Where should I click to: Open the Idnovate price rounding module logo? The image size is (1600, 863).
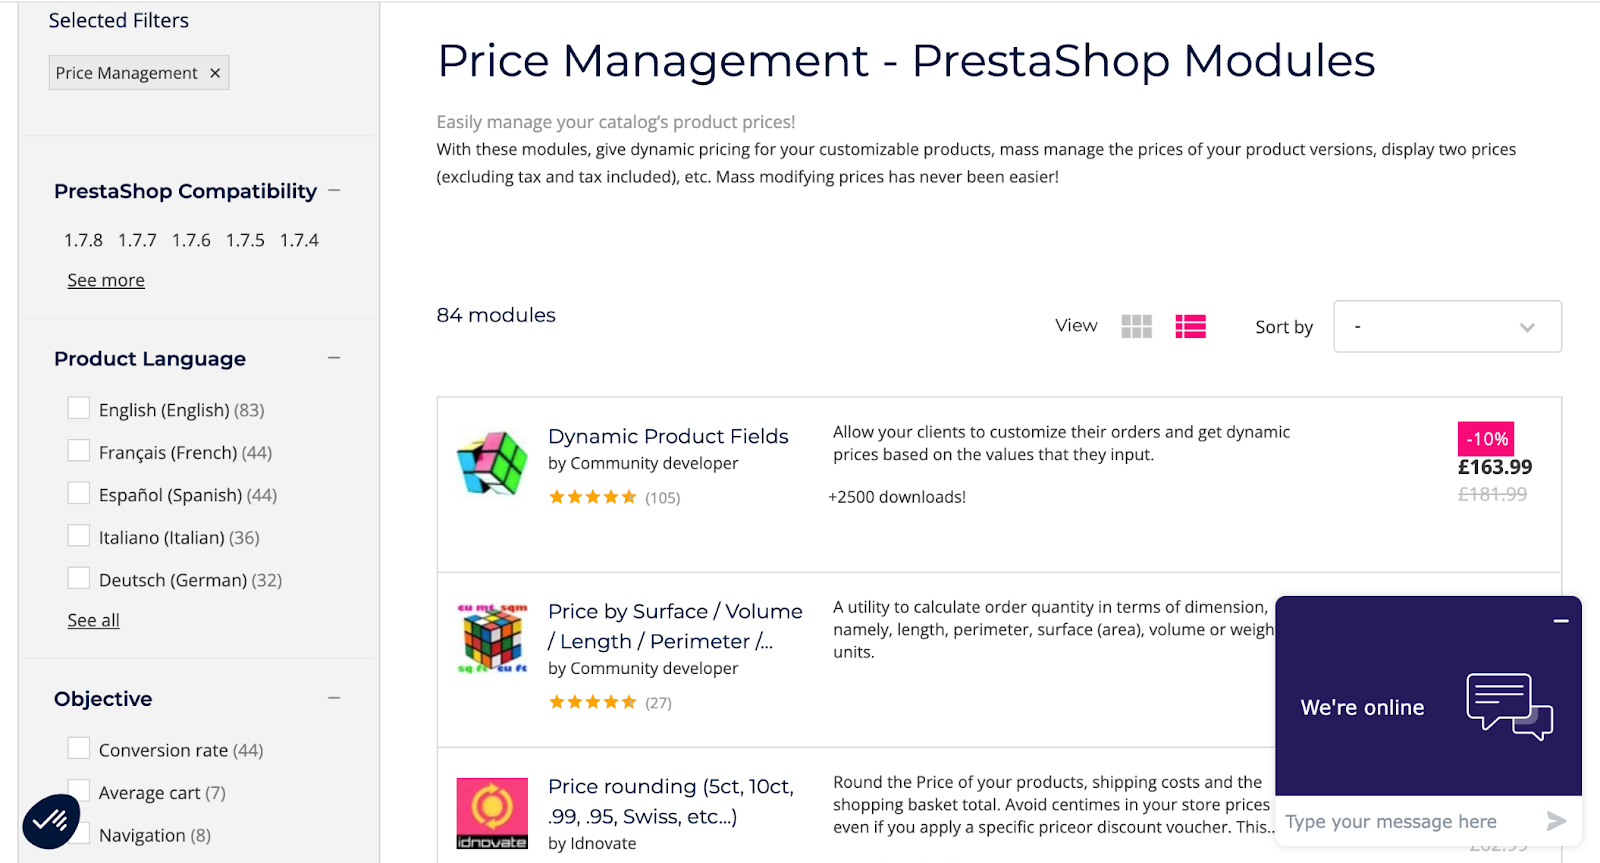492,813
